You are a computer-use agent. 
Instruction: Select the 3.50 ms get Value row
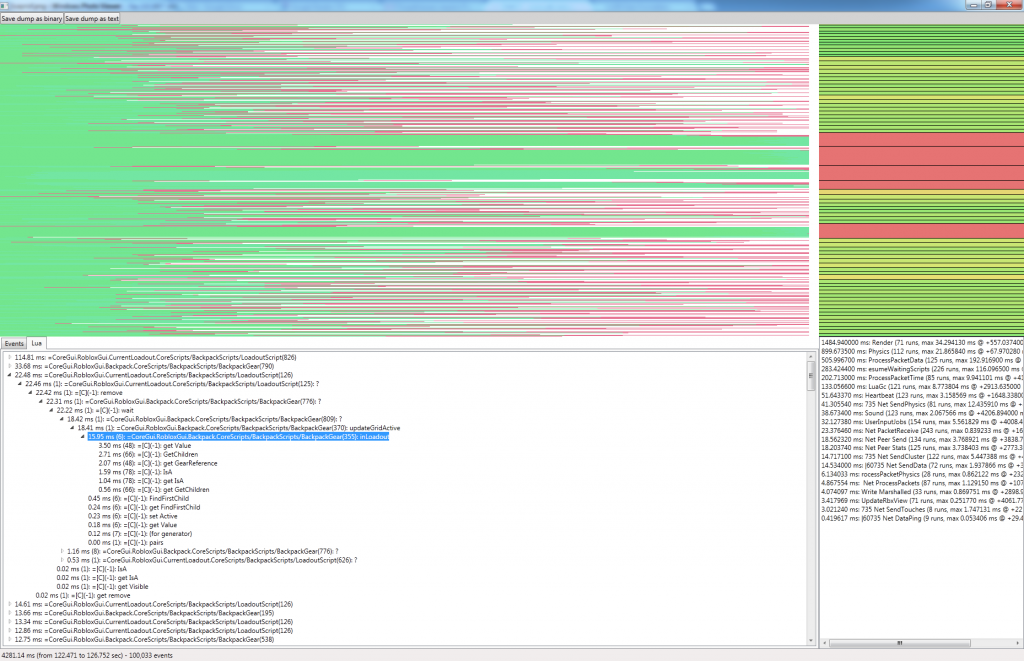click(x=144, y=445)
